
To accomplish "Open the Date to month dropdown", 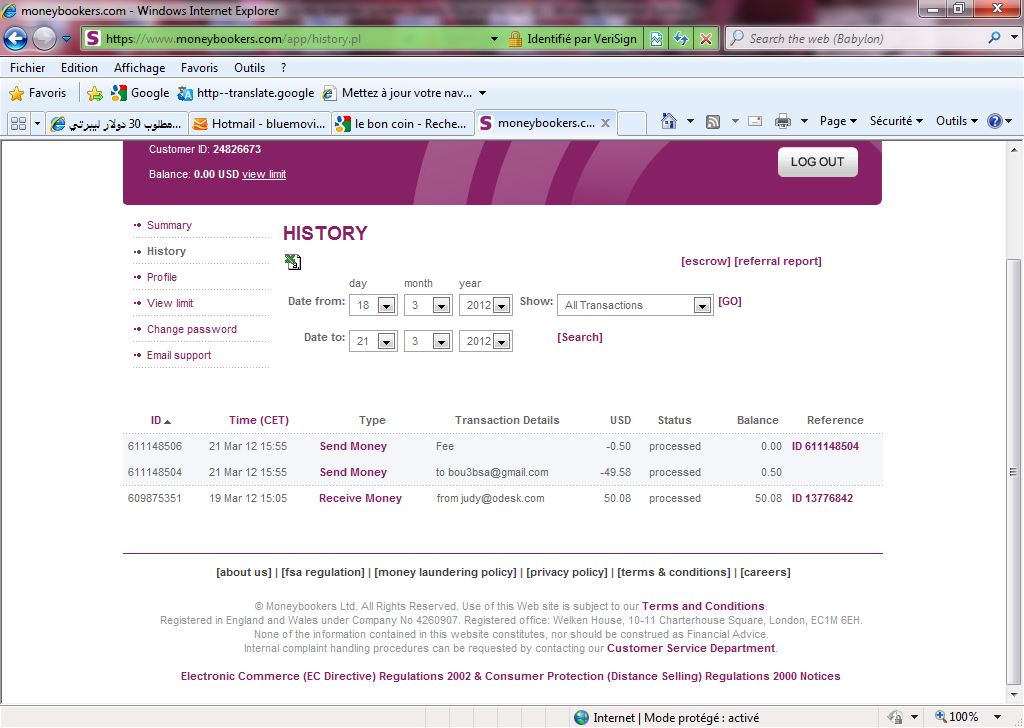I will (441, 341).
